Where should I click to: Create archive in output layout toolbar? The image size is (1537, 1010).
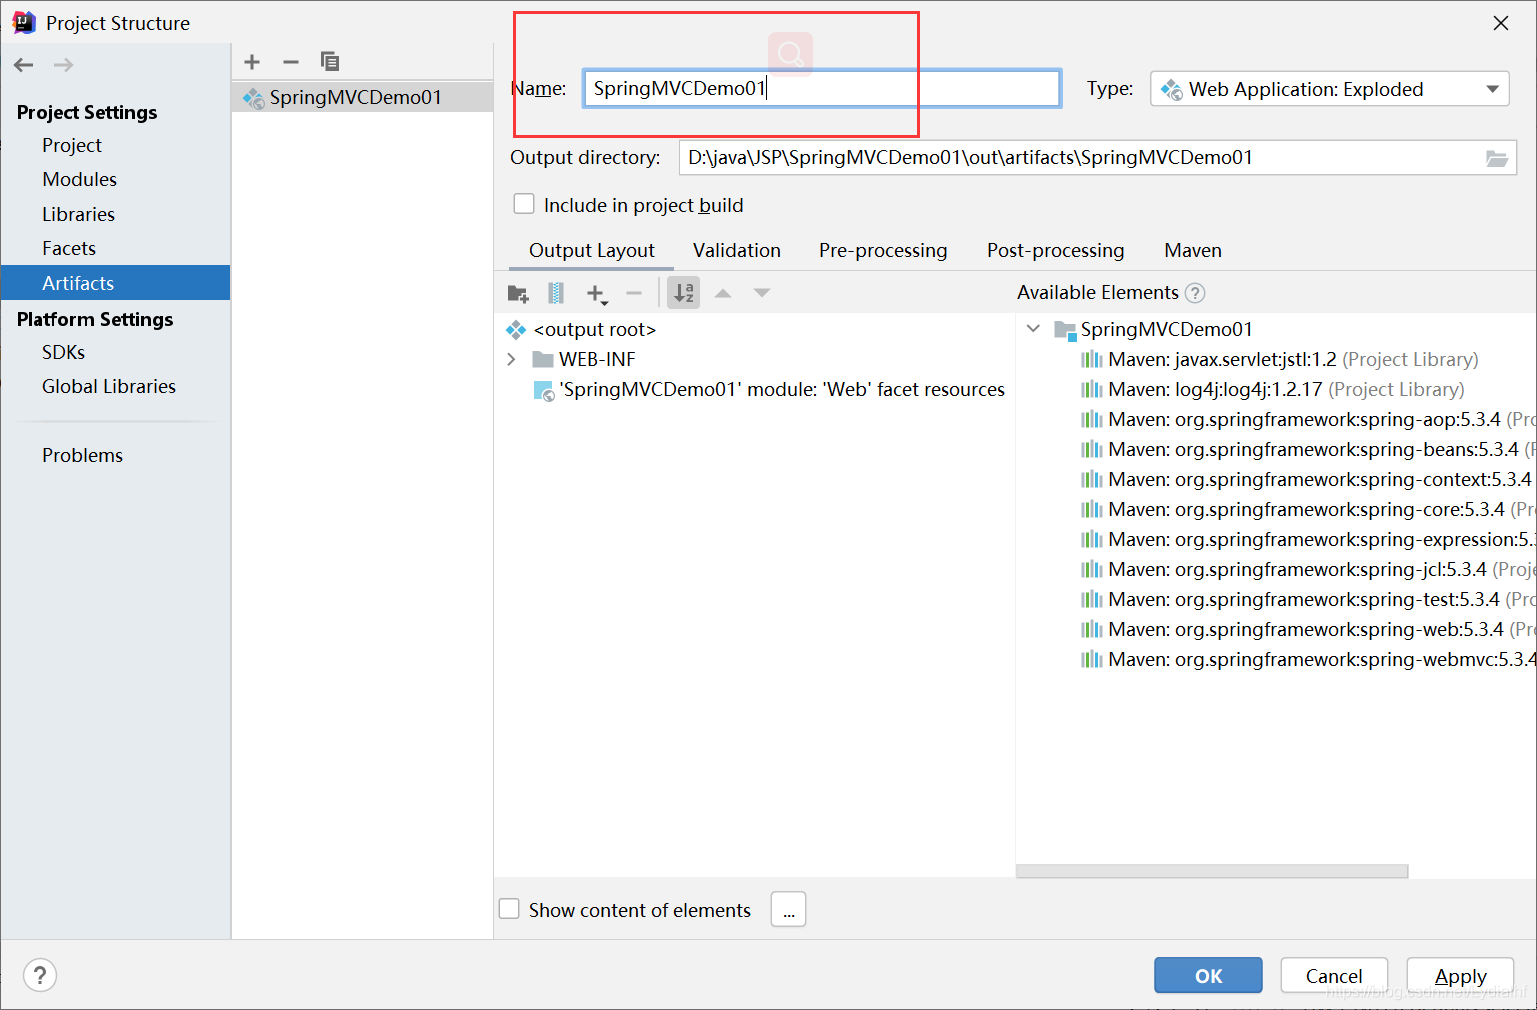pyautogui.click(x=556, y=293)
